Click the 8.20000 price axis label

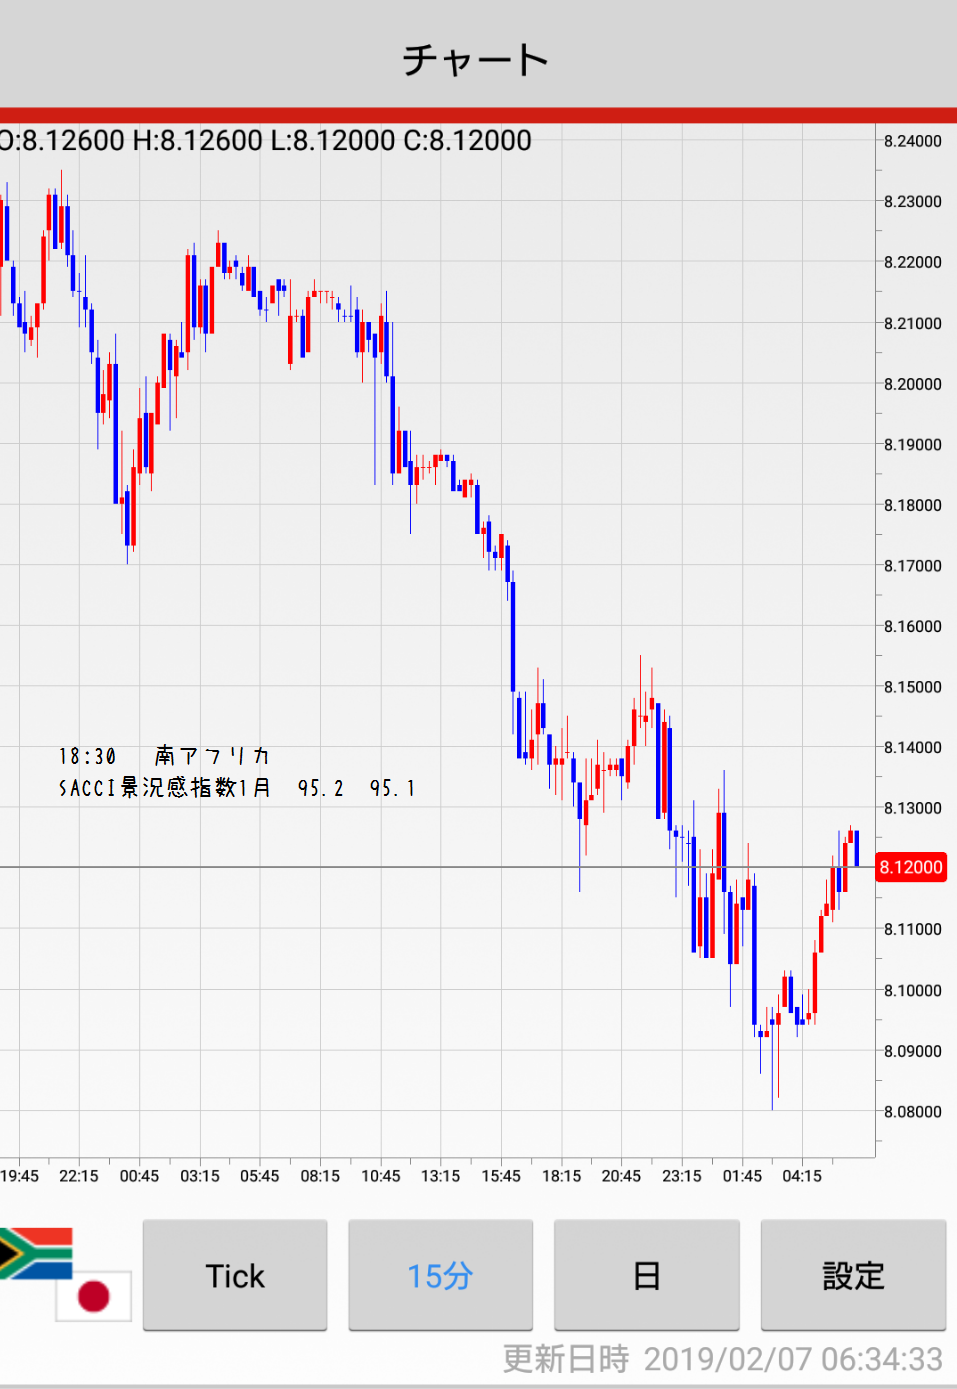pos(912,384)
